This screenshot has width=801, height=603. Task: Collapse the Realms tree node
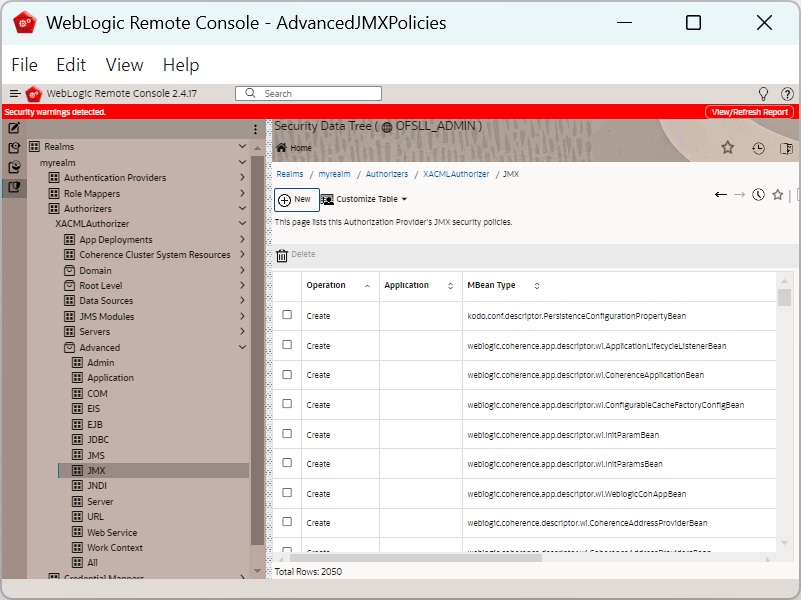point(242,146)
